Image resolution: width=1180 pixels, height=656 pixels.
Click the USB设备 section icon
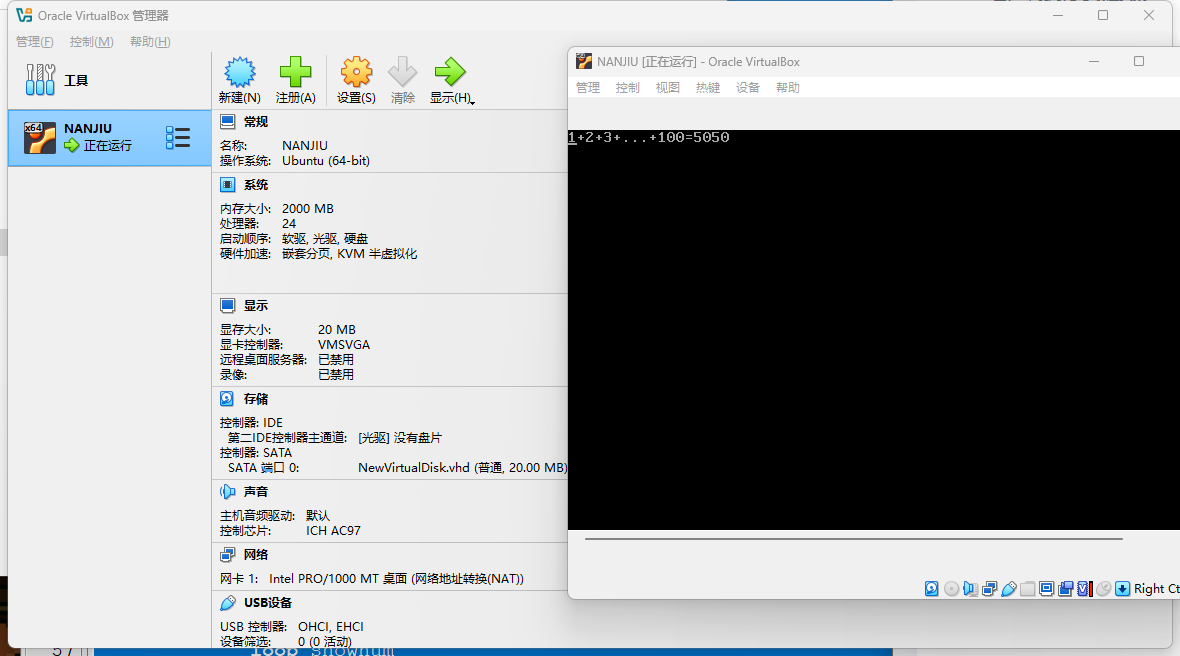pyautogui.click(x=227, y=603)
